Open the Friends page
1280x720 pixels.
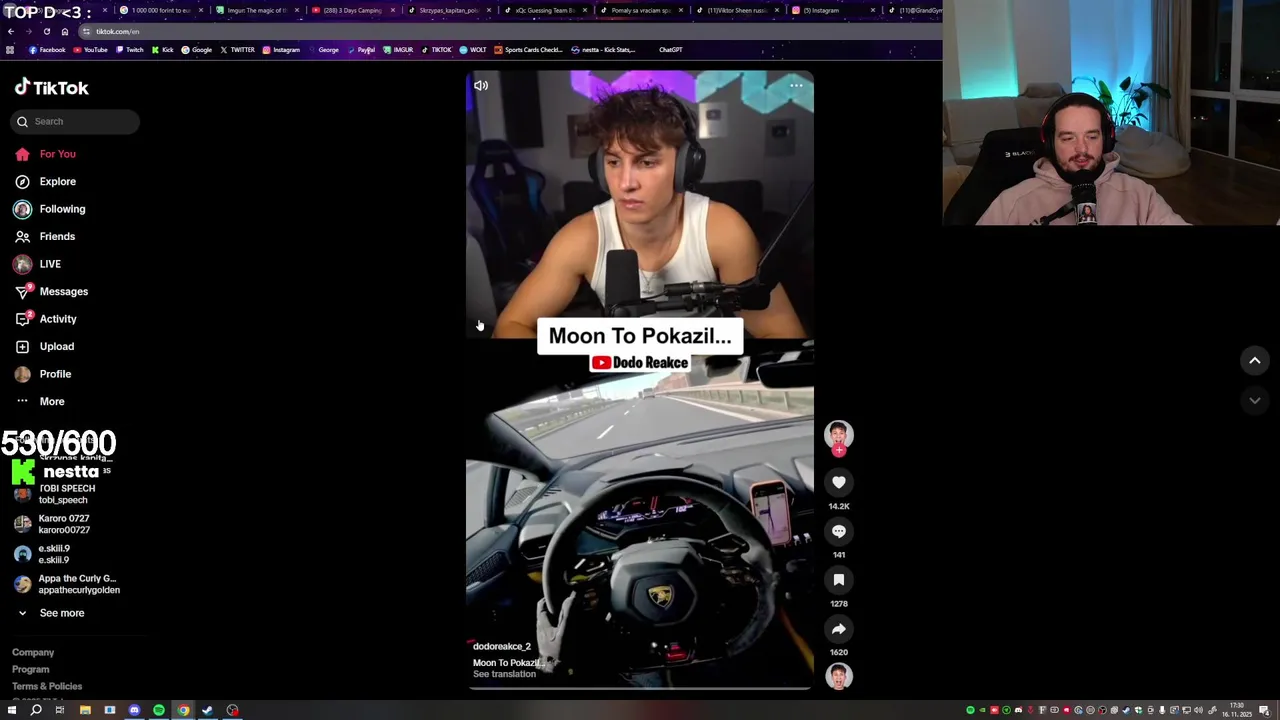tap(57, 237)
